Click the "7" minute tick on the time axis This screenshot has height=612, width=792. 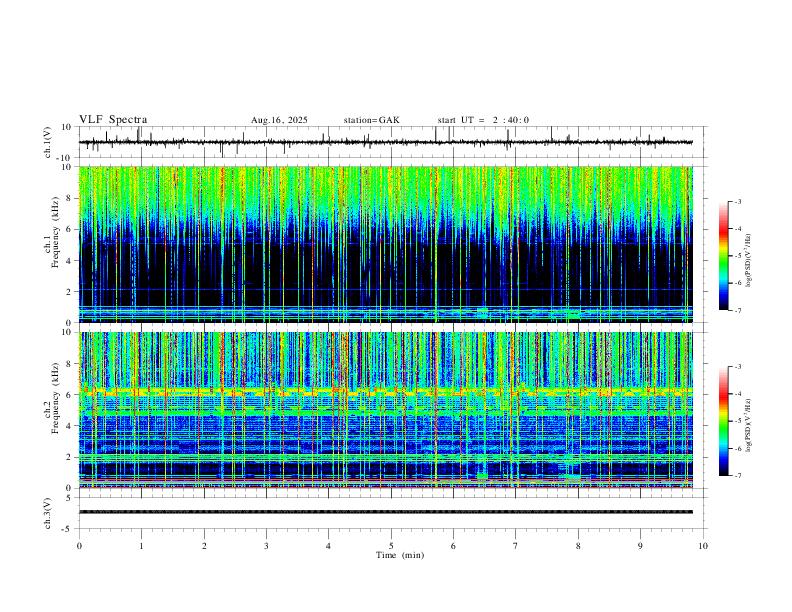coord(516,546)
